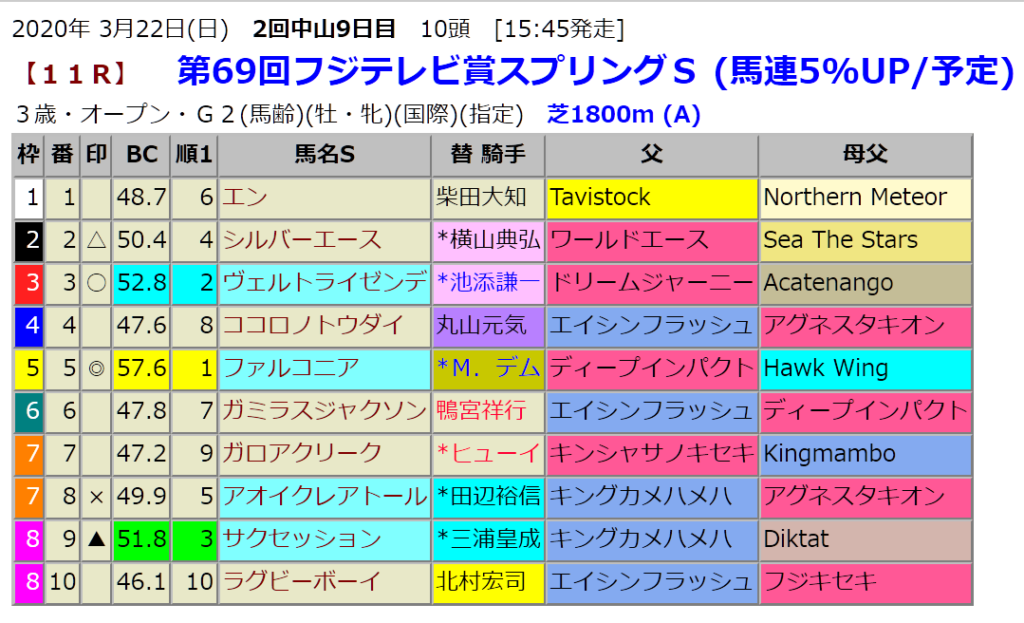The height and width of the screenshot is (623, 1024).
Task: Select the × mark for アオイクレアトール
Action: coord(96,496)
